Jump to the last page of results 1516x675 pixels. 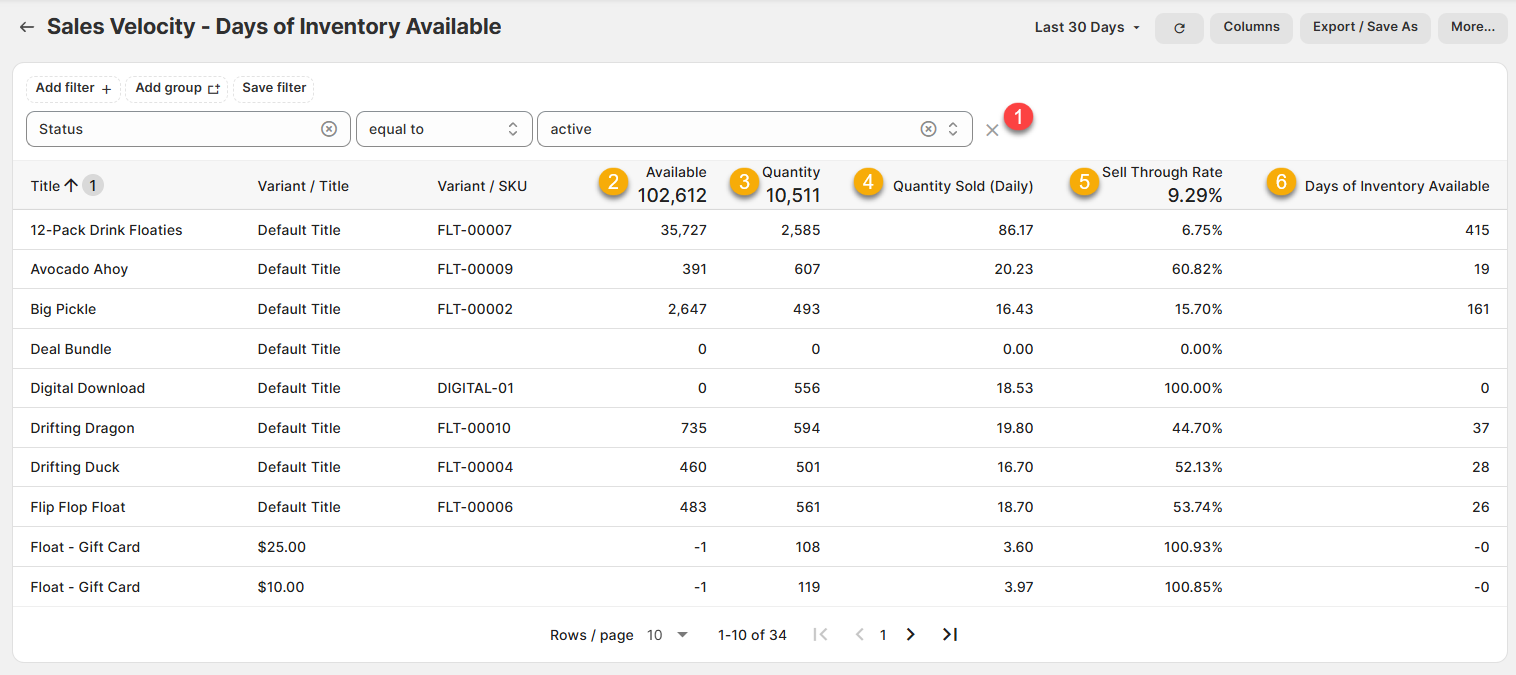(x=950, y=635)
